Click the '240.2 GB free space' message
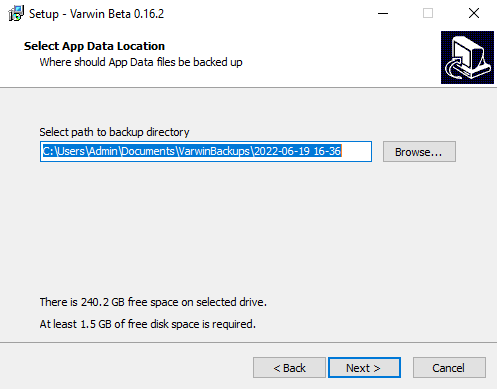The image size is (497, 389). click(153, 302)
